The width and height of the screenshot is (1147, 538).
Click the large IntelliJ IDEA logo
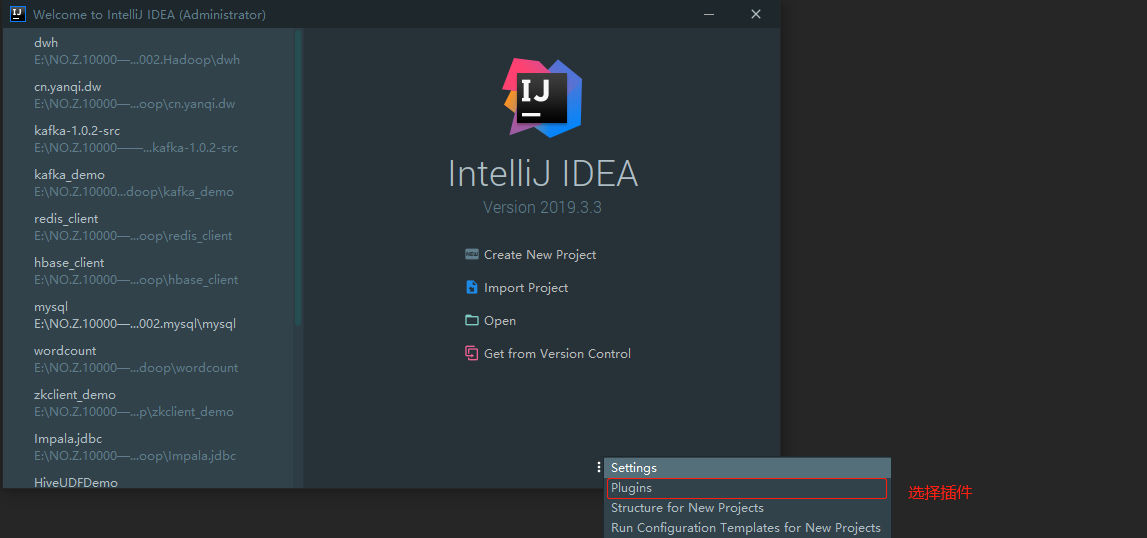pos(542,97)
